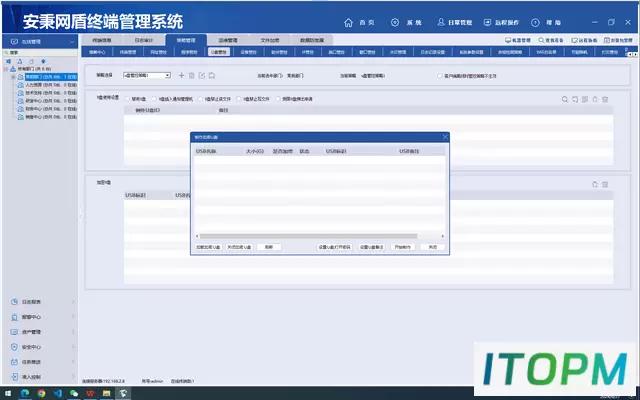
Task: Click the sub-tab bar scroll-right arrow
Action: (x=635, y=54)
